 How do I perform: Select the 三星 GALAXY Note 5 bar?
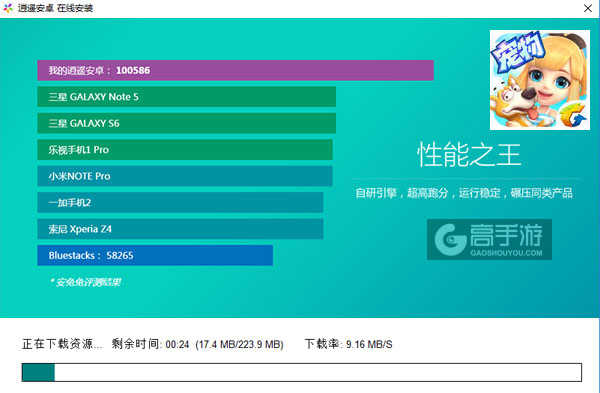(187, 97)
